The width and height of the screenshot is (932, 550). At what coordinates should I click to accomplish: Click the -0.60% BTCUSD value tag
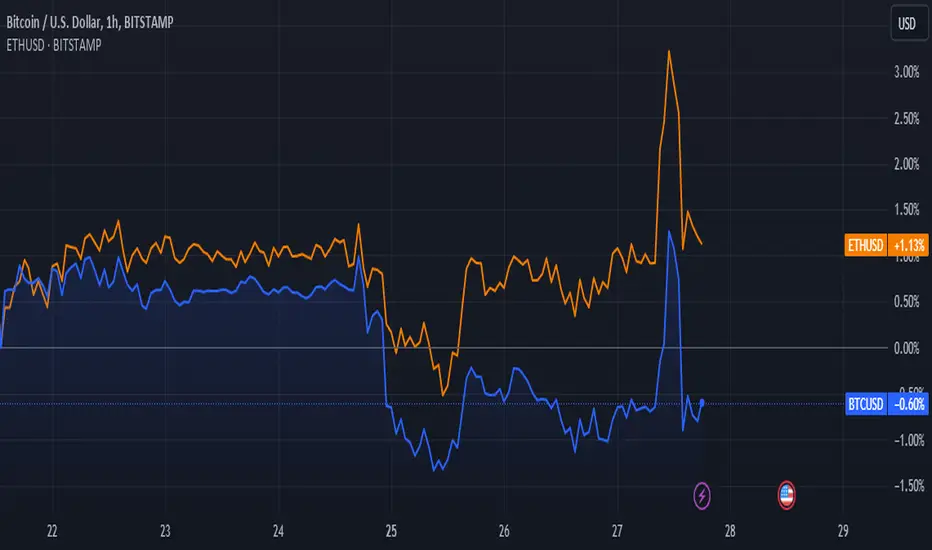click(908, 404)
